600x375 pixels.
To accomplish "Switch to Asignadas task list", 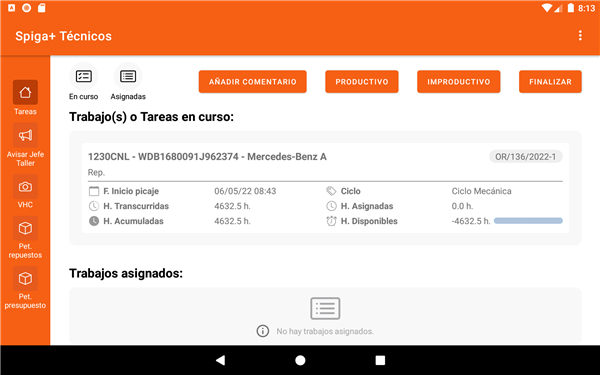I will [x=128, y=76].
